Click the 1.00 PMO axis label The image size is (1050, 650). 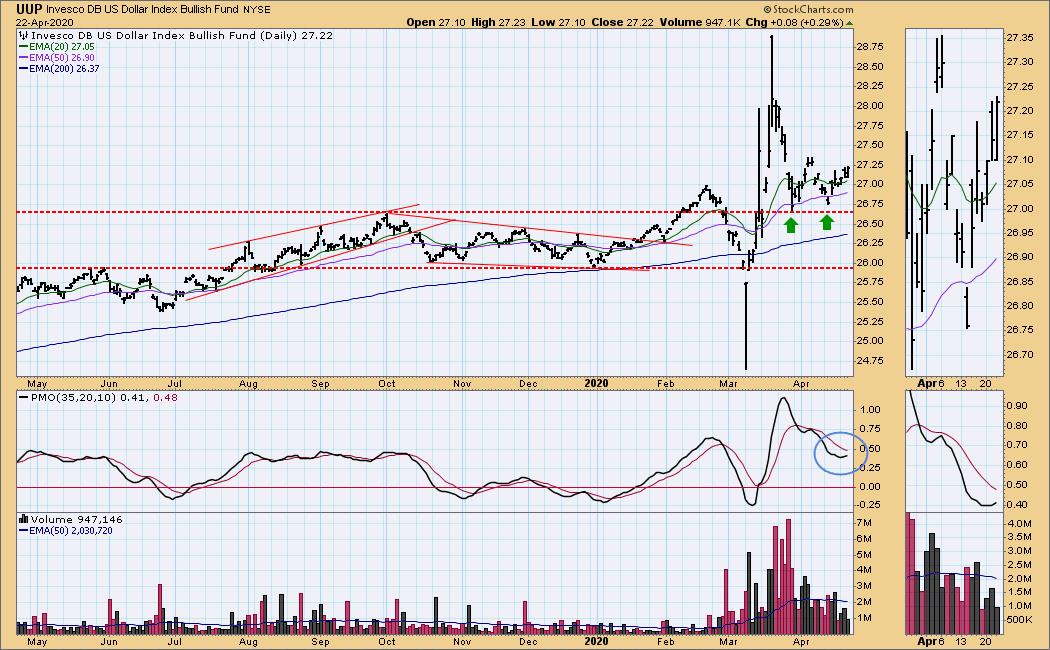(870, 410)
